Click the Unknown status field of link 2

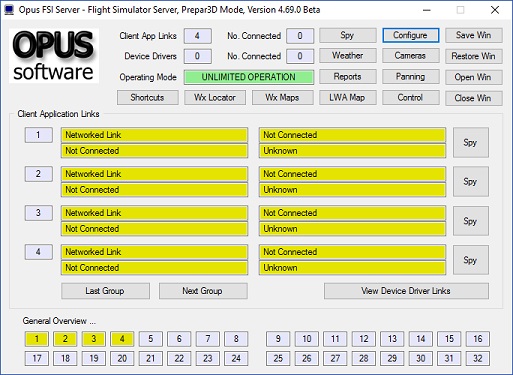[352, 190]
